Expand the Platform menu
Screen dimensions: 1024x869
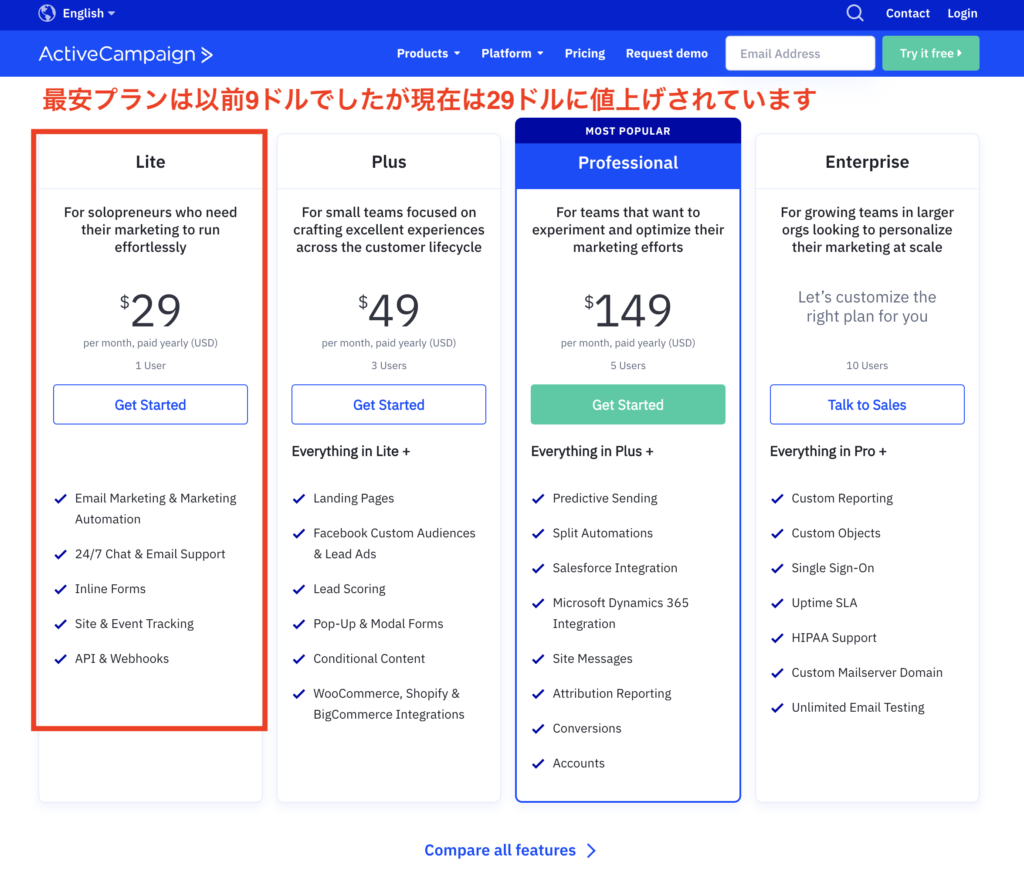[512, 54]
